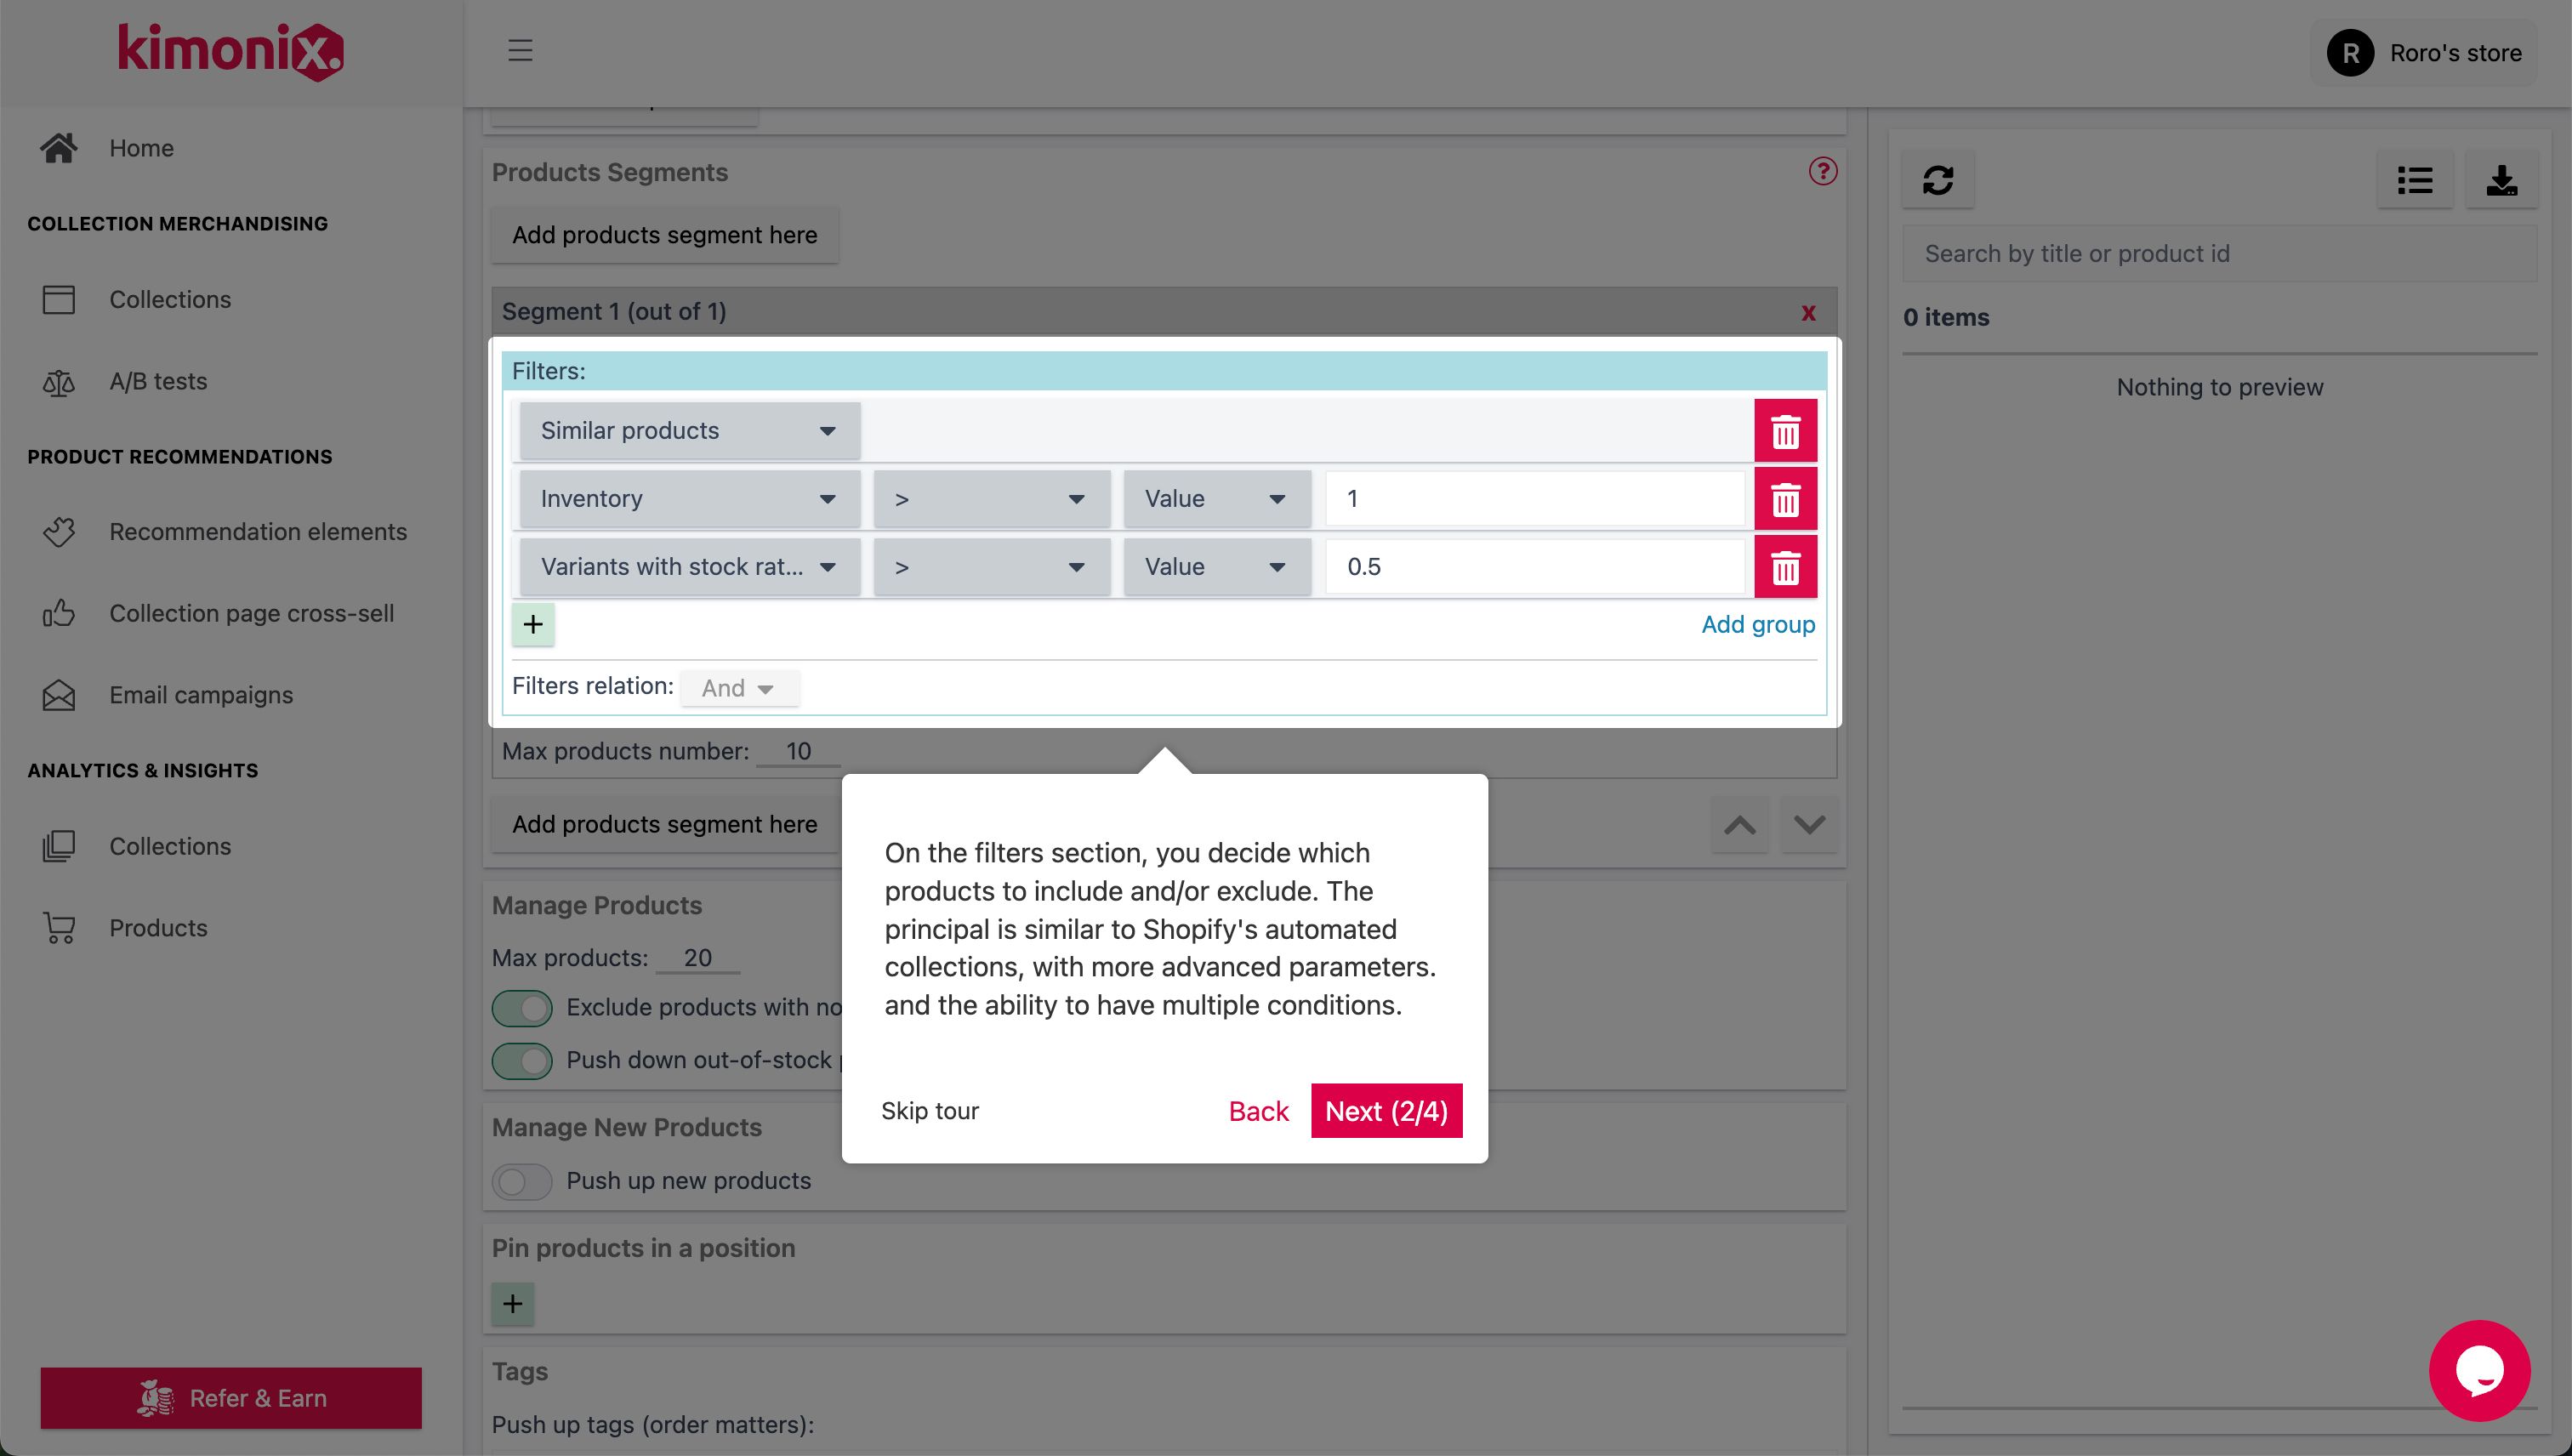The height and width of the screenshot is (1456, 2572).
Task: Expand the Filters relation And dropdown
Action: point(739,688)
